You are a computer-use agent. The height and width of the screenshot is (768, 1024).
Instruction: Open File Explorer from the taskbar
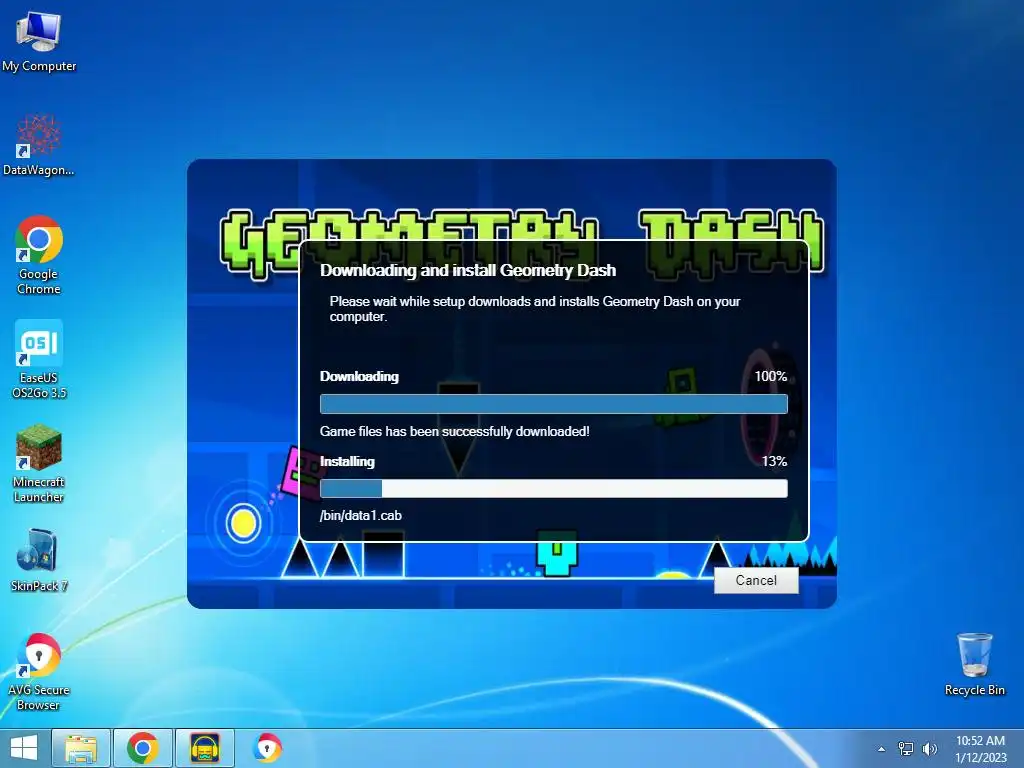tap(81, 748)
